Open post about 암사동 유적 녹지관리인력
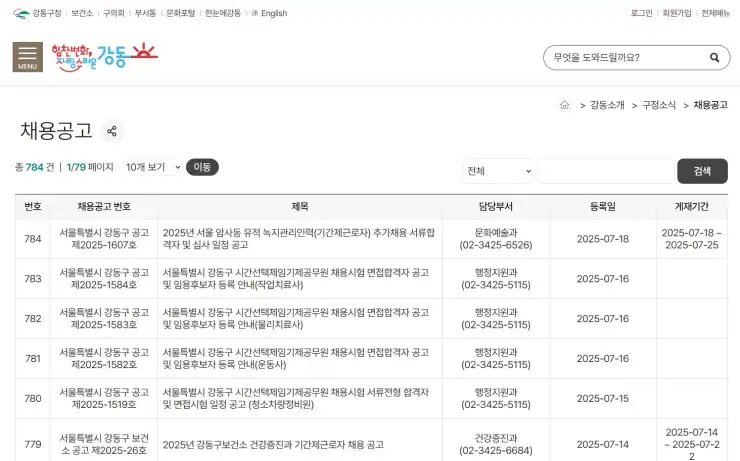 pos(299,239)
